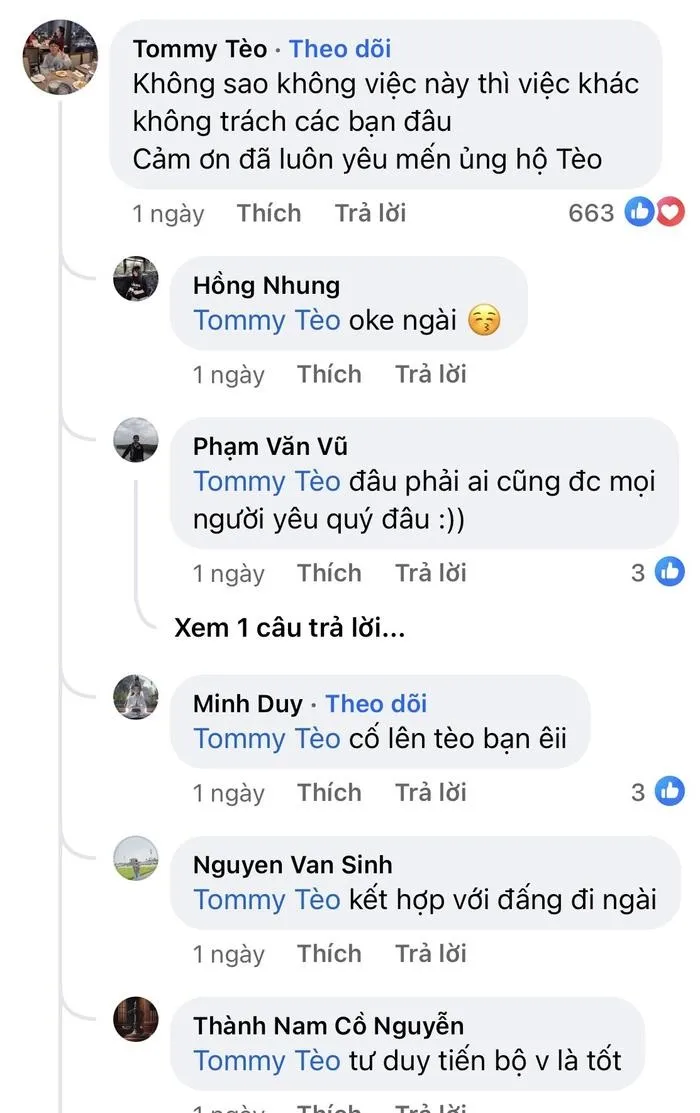700x1113 pixels.
Task: Reply to Thành Nam Cồ Nguyễn with Trả lời
Action: 430,1108
